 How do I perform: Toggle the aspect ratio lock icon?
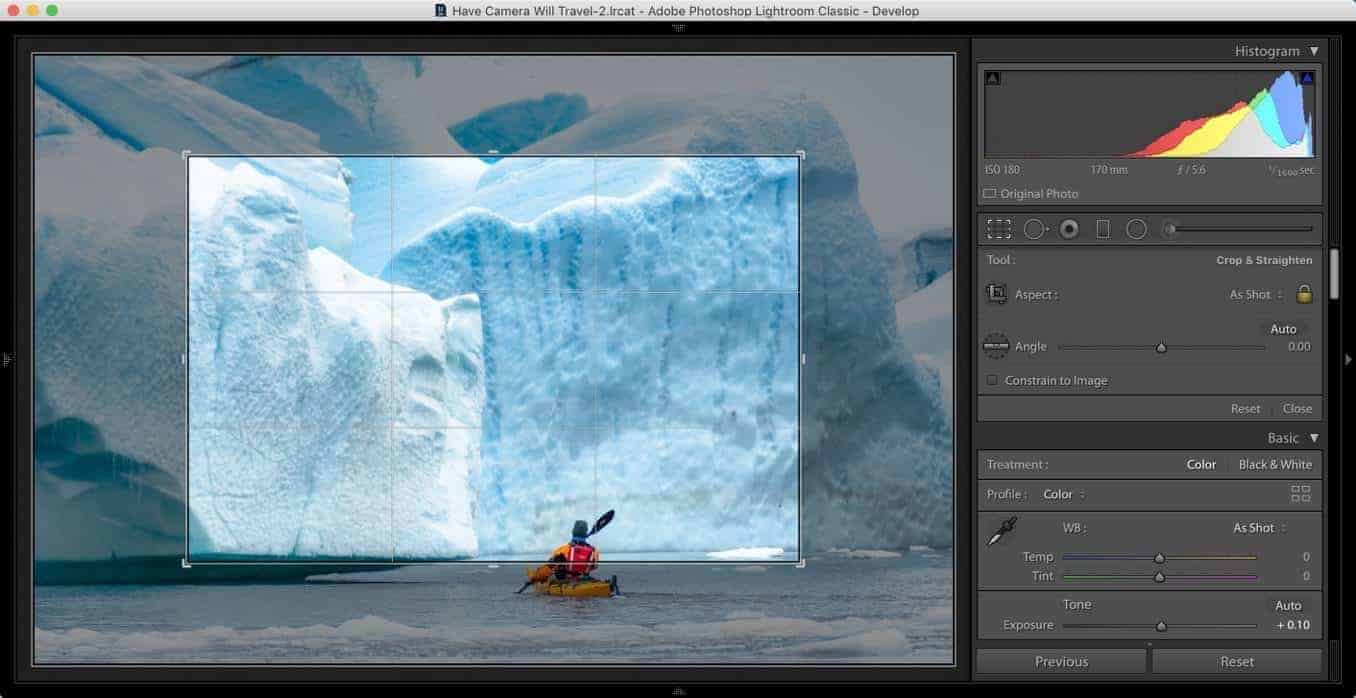(1304, 294)
